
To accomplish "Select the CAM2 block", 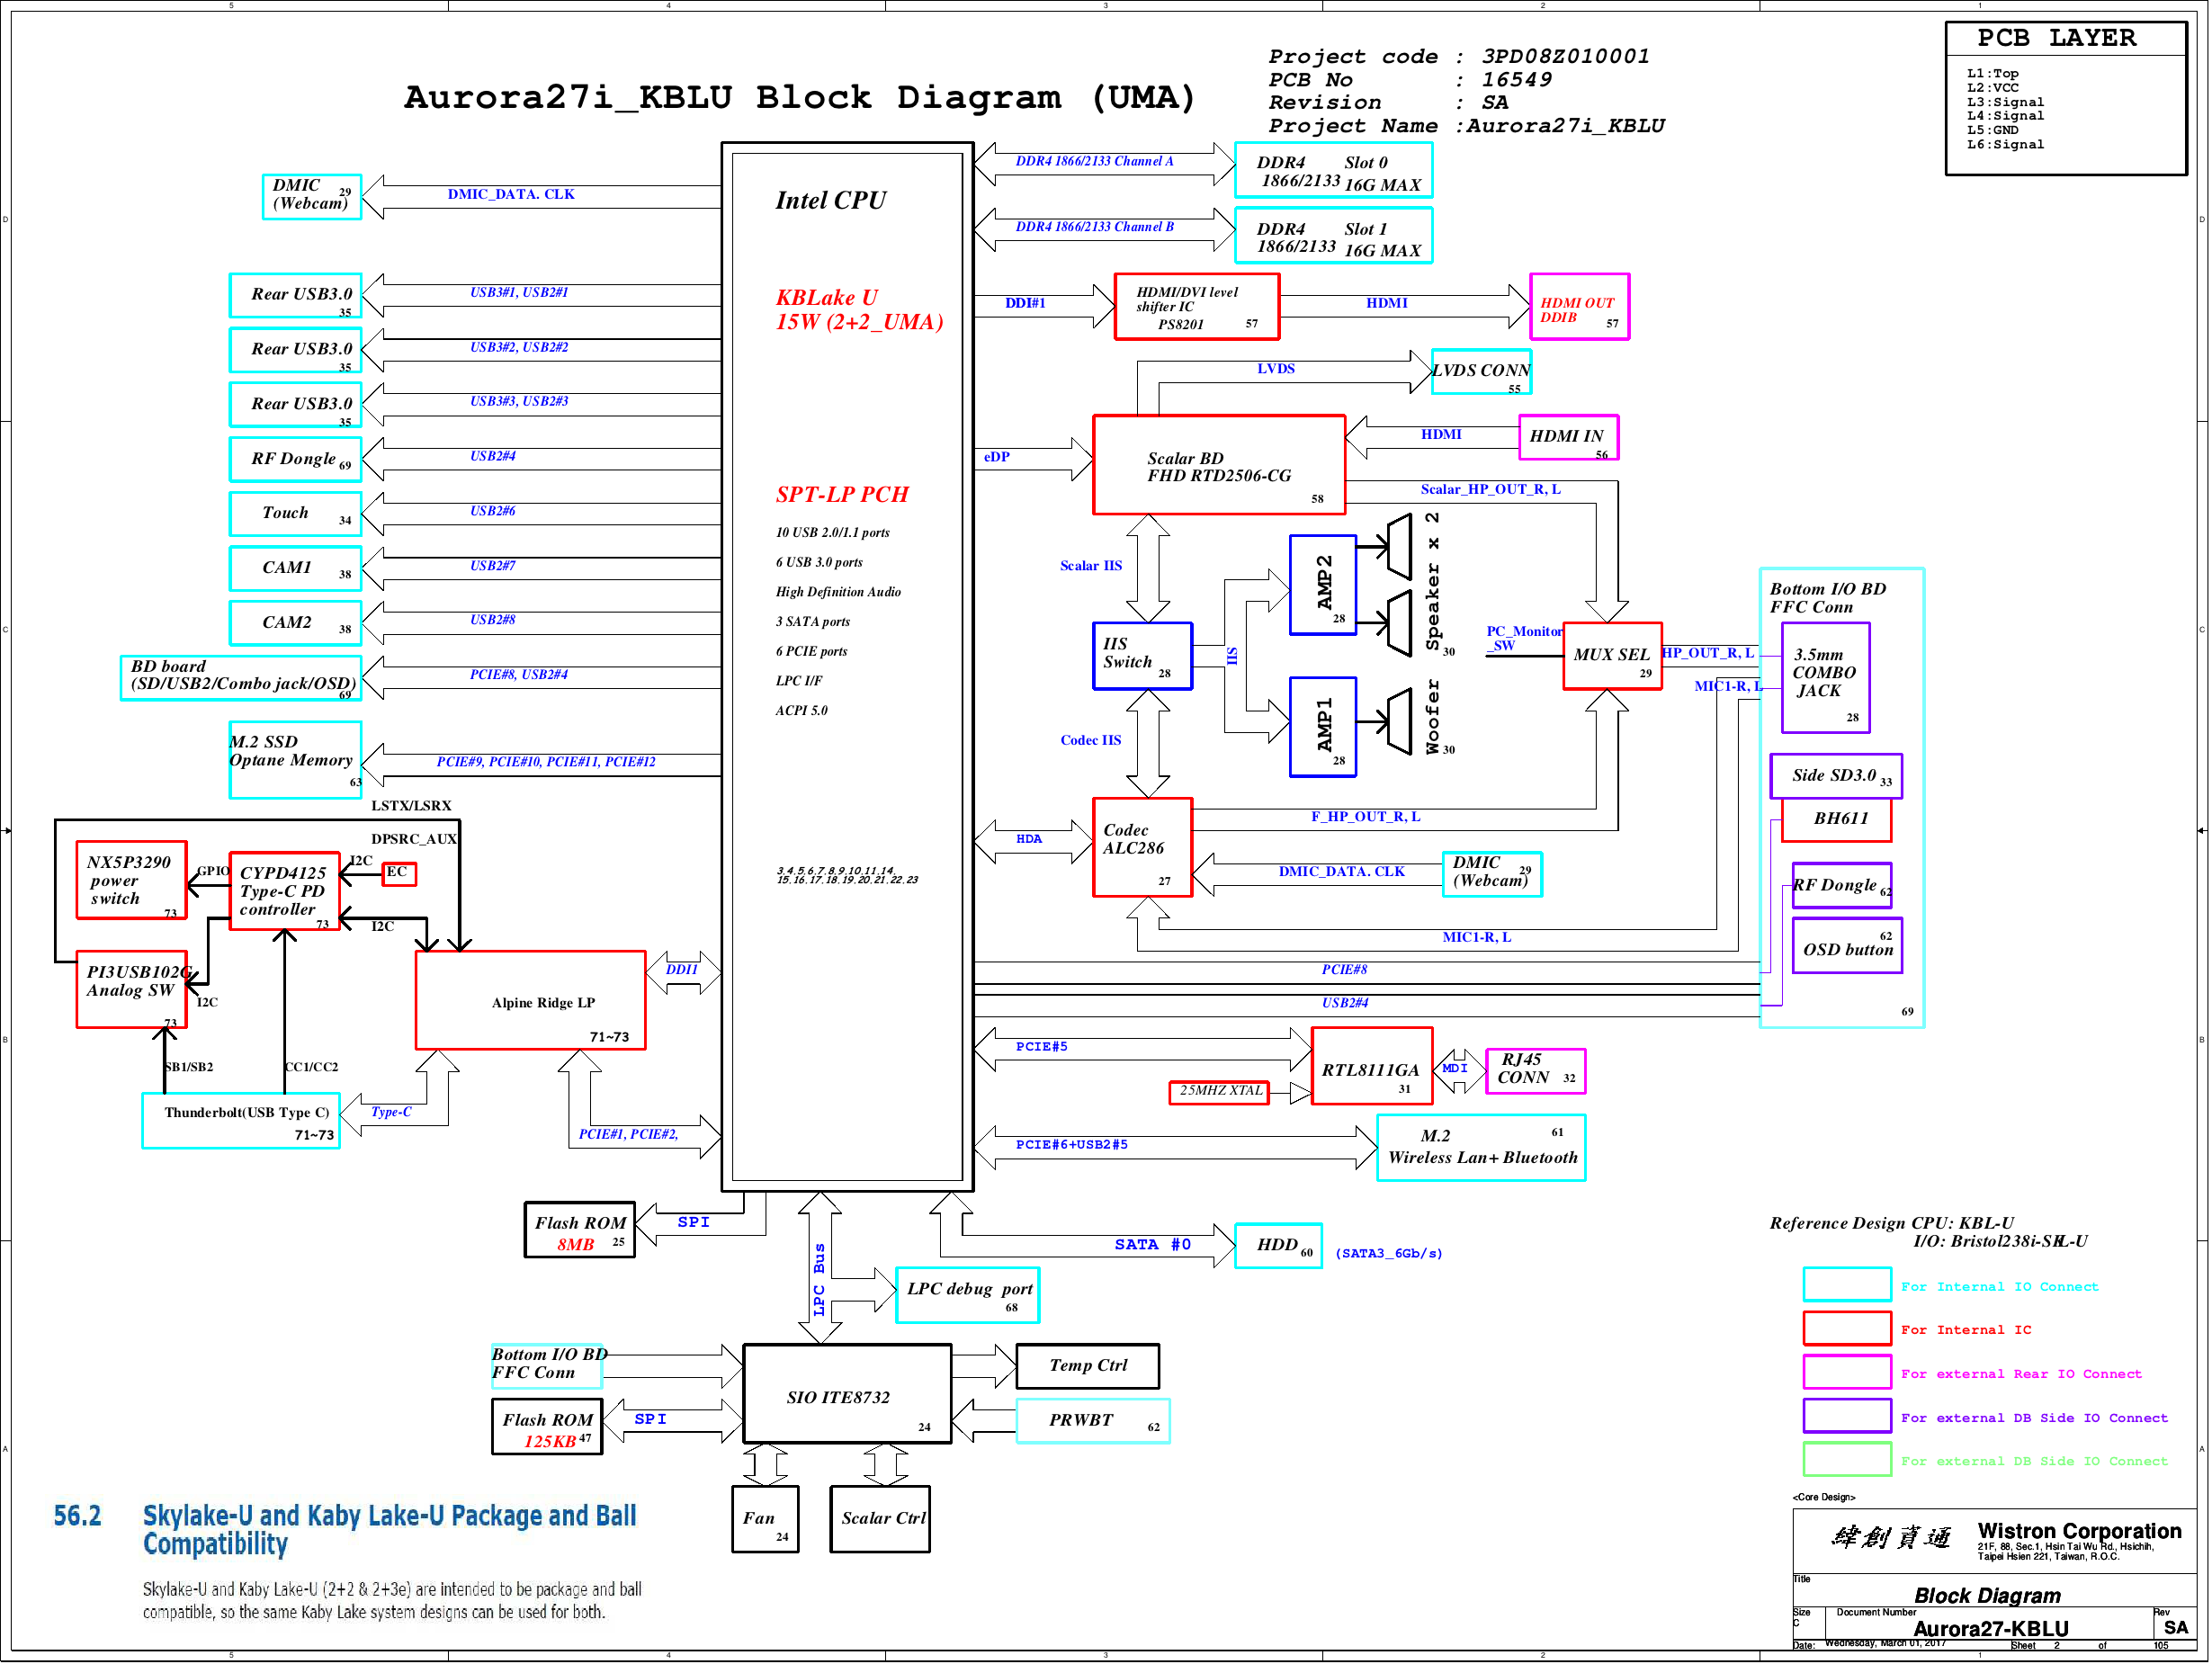I will tap(295, 623).
